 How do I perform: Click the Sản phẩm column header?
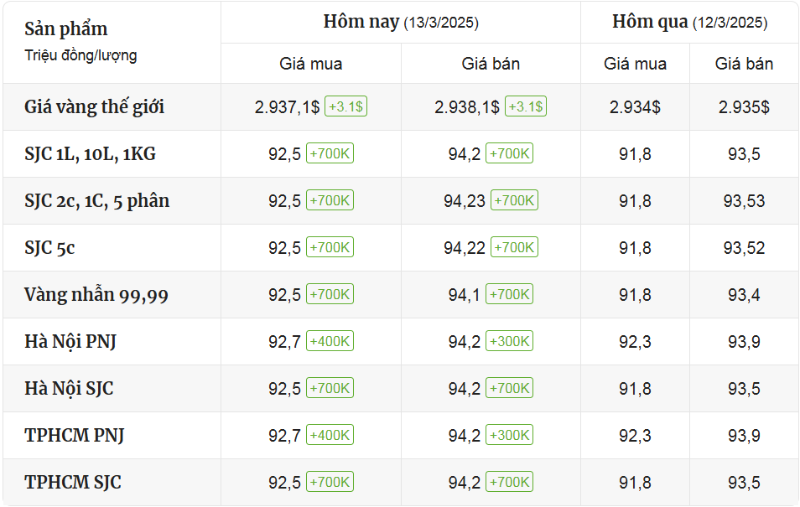click(x=66, y=29)
